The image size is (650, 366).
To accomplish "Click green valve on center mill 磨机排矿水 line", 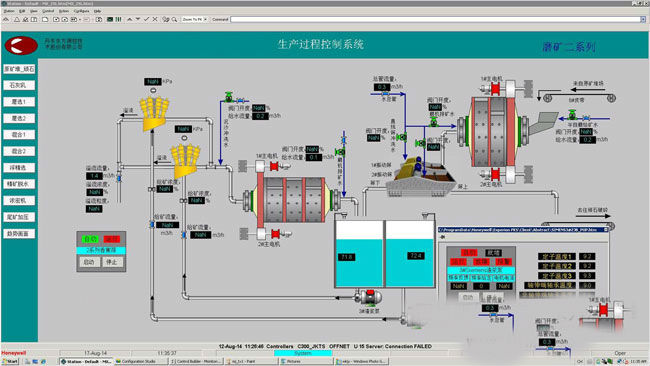I will (340, 152).
